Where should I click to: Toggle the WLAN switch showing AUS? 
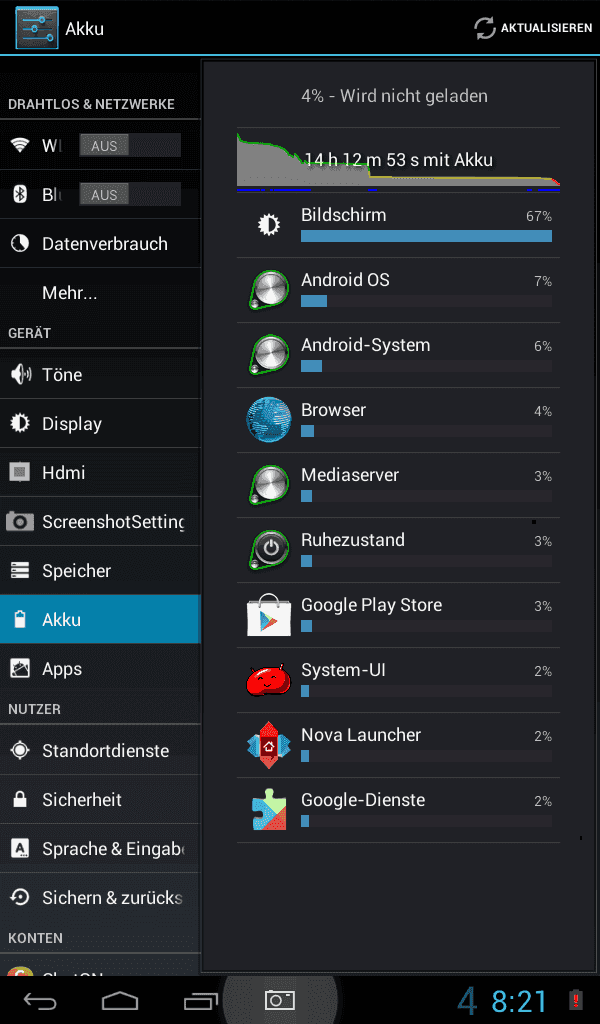(x=130, y=146)
